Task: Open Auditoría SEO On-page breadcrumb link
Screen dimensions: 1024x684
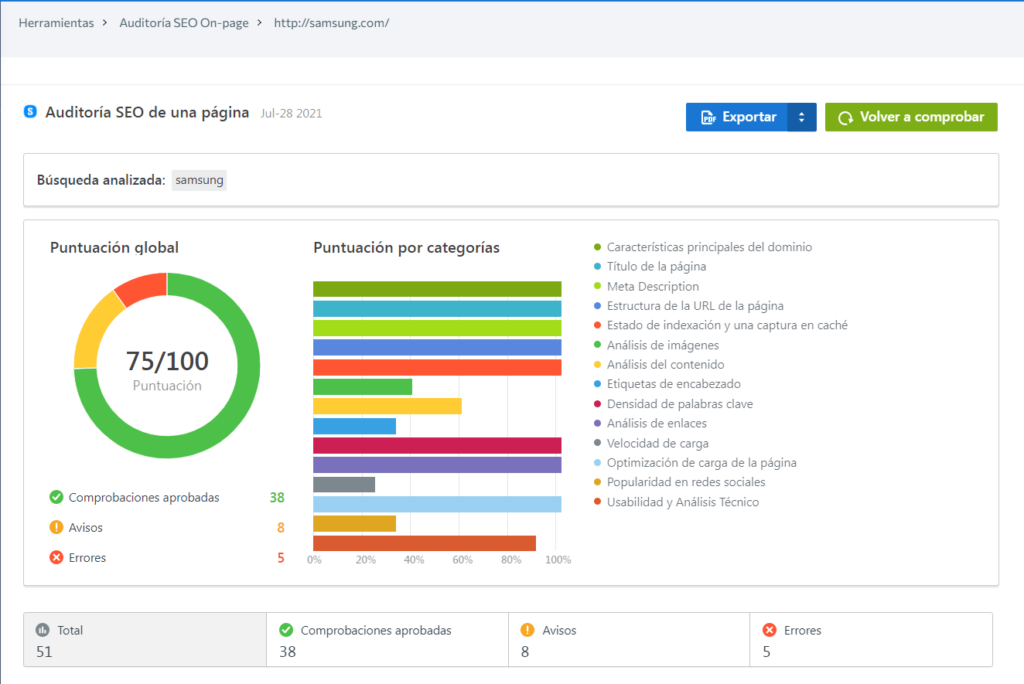Action: (x=184, y=23)
